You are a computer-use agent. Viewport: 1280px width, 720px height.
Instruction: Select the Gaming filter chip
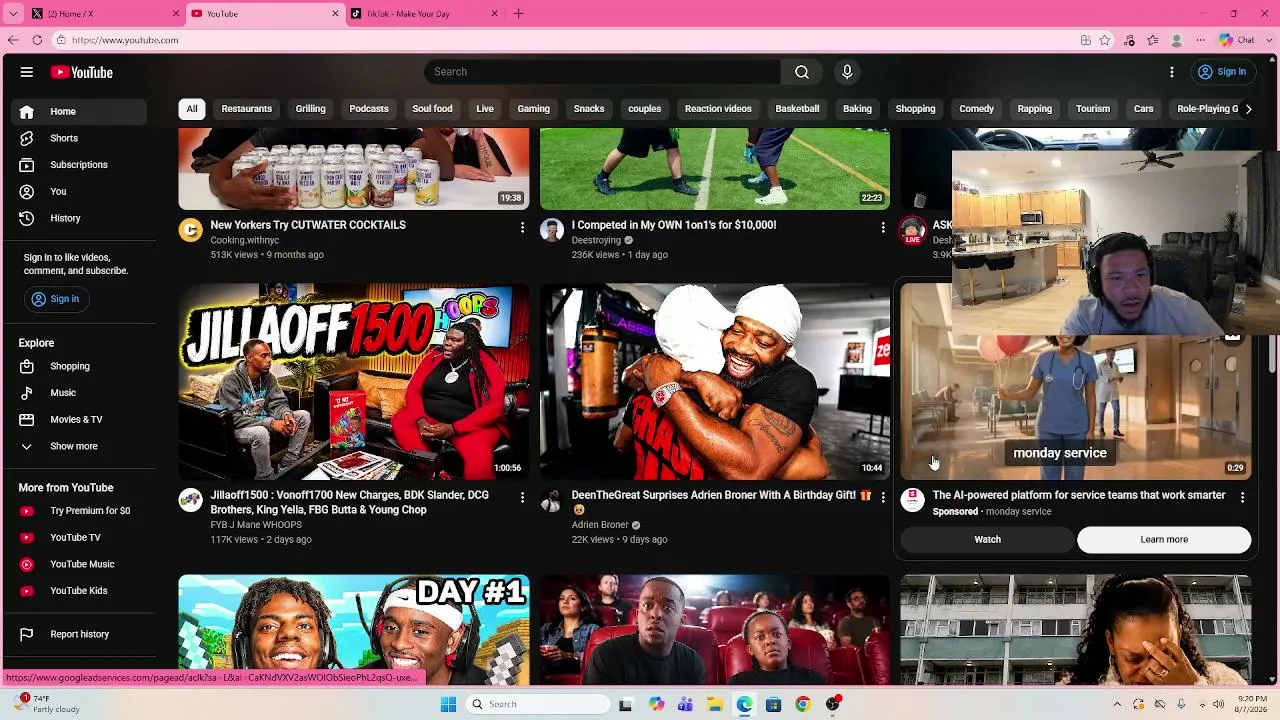pos(534,109)
